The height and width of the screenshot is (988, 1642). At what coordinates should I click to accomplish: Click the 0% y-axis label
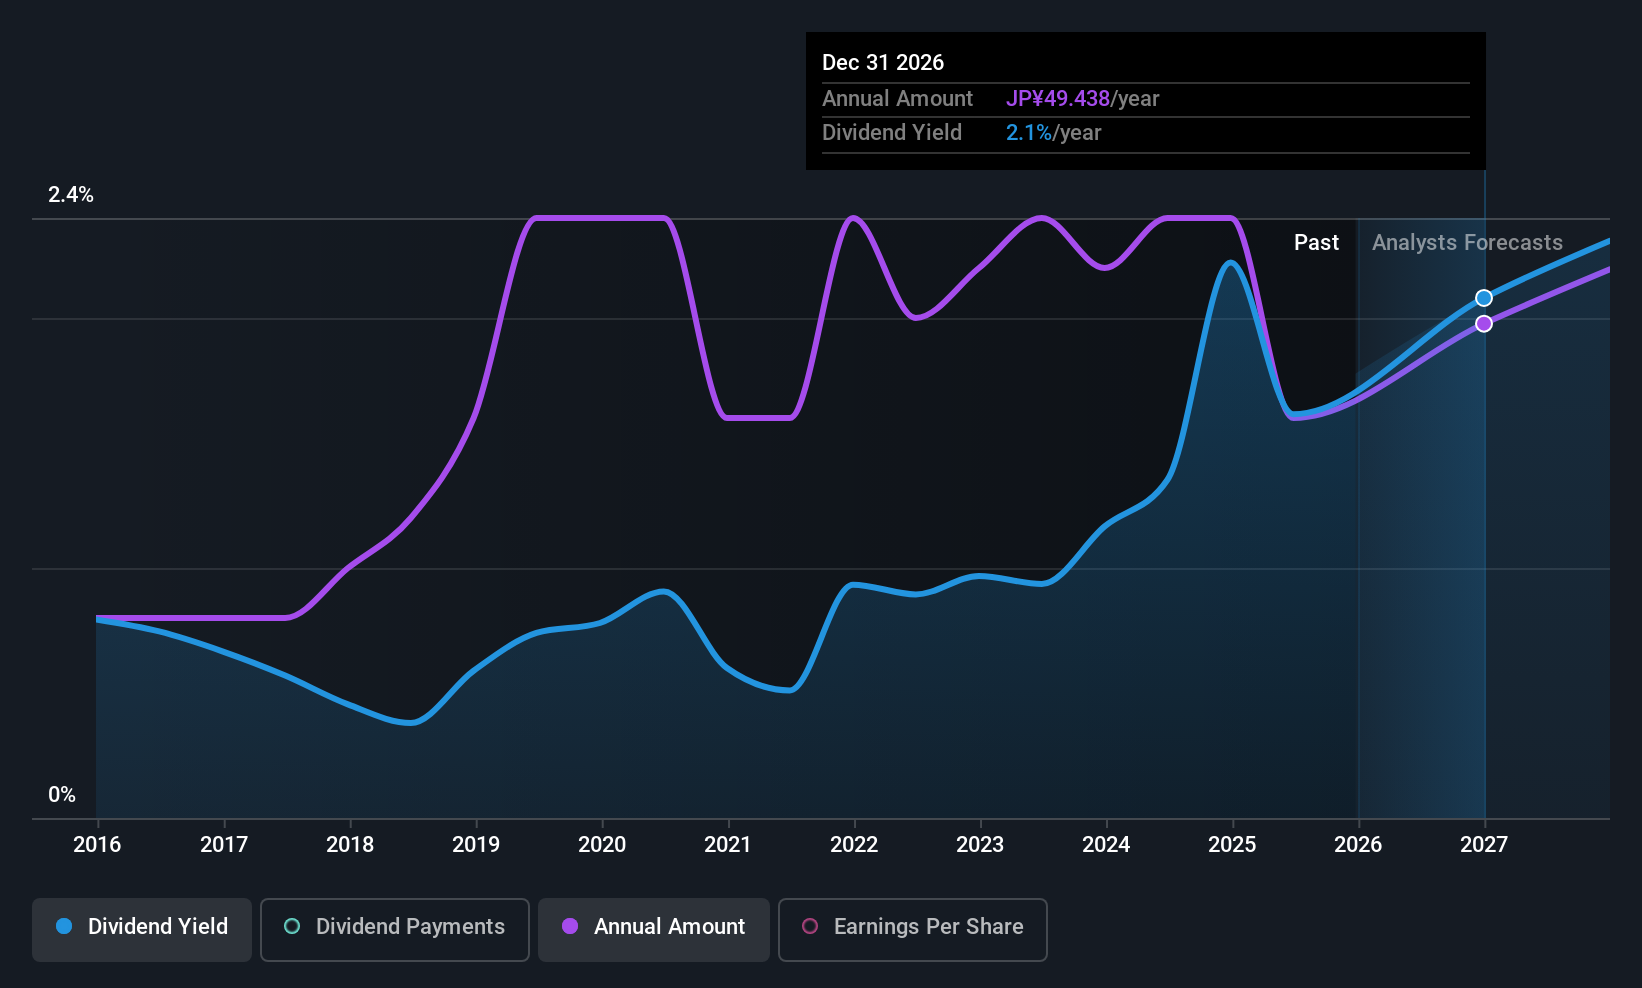62,795
